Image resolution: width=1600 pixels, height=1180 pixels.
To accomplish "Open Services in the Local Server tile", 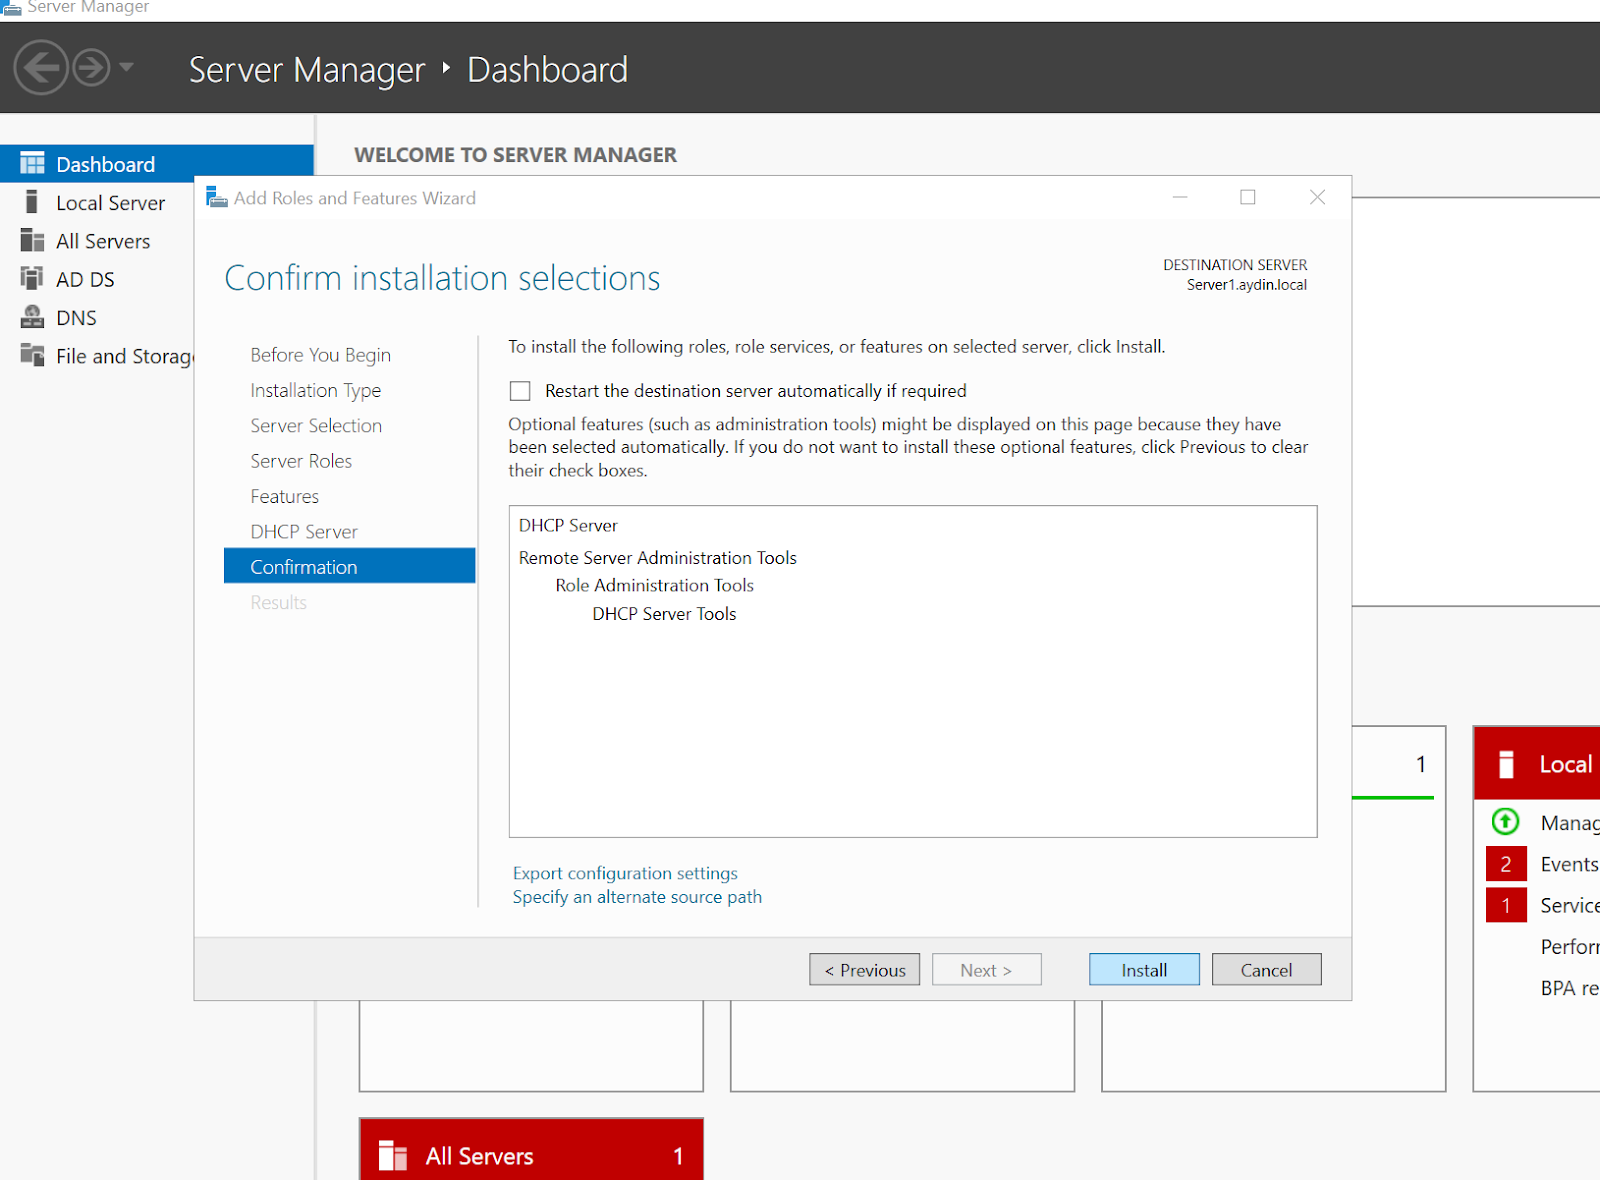I will pos(1569,905).
